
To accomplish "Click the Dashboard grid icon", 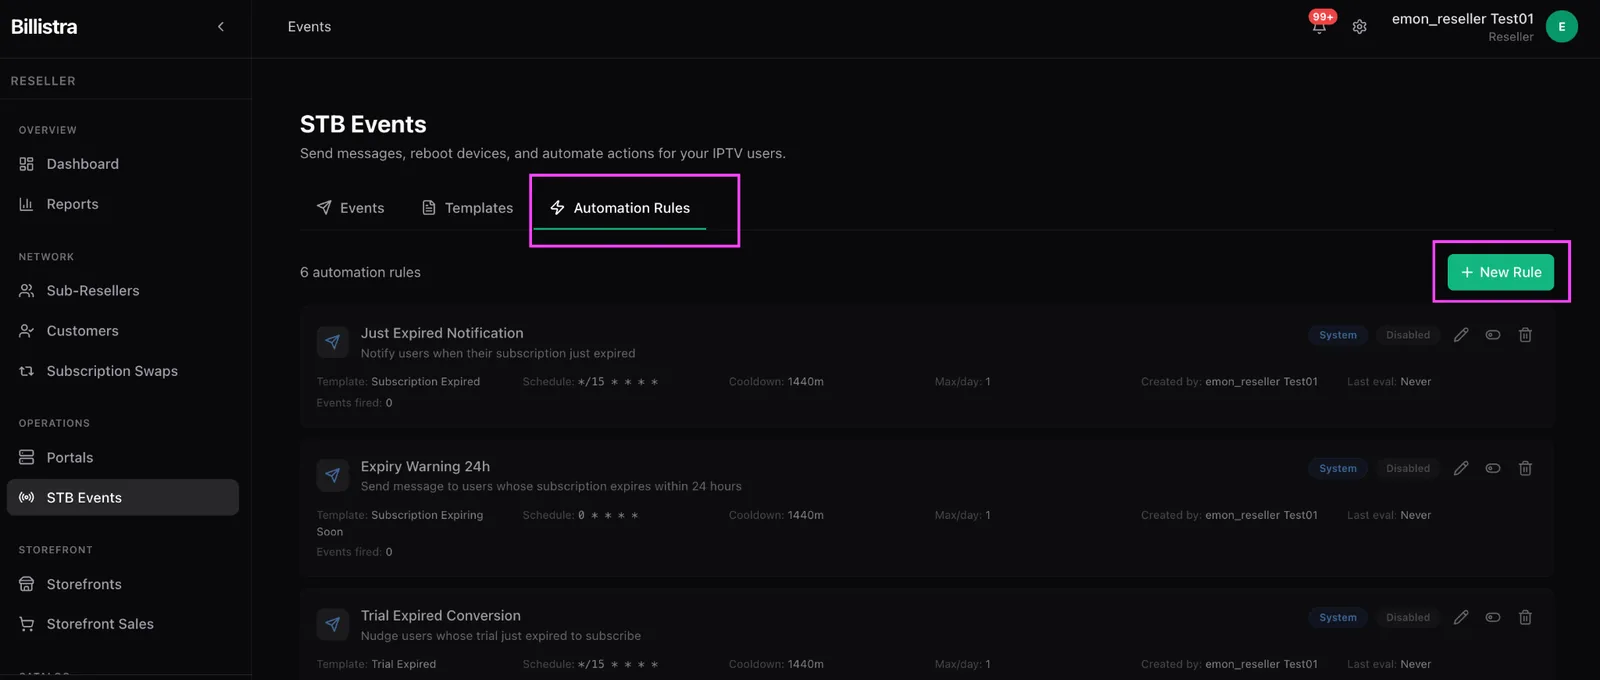I will 27,164.
